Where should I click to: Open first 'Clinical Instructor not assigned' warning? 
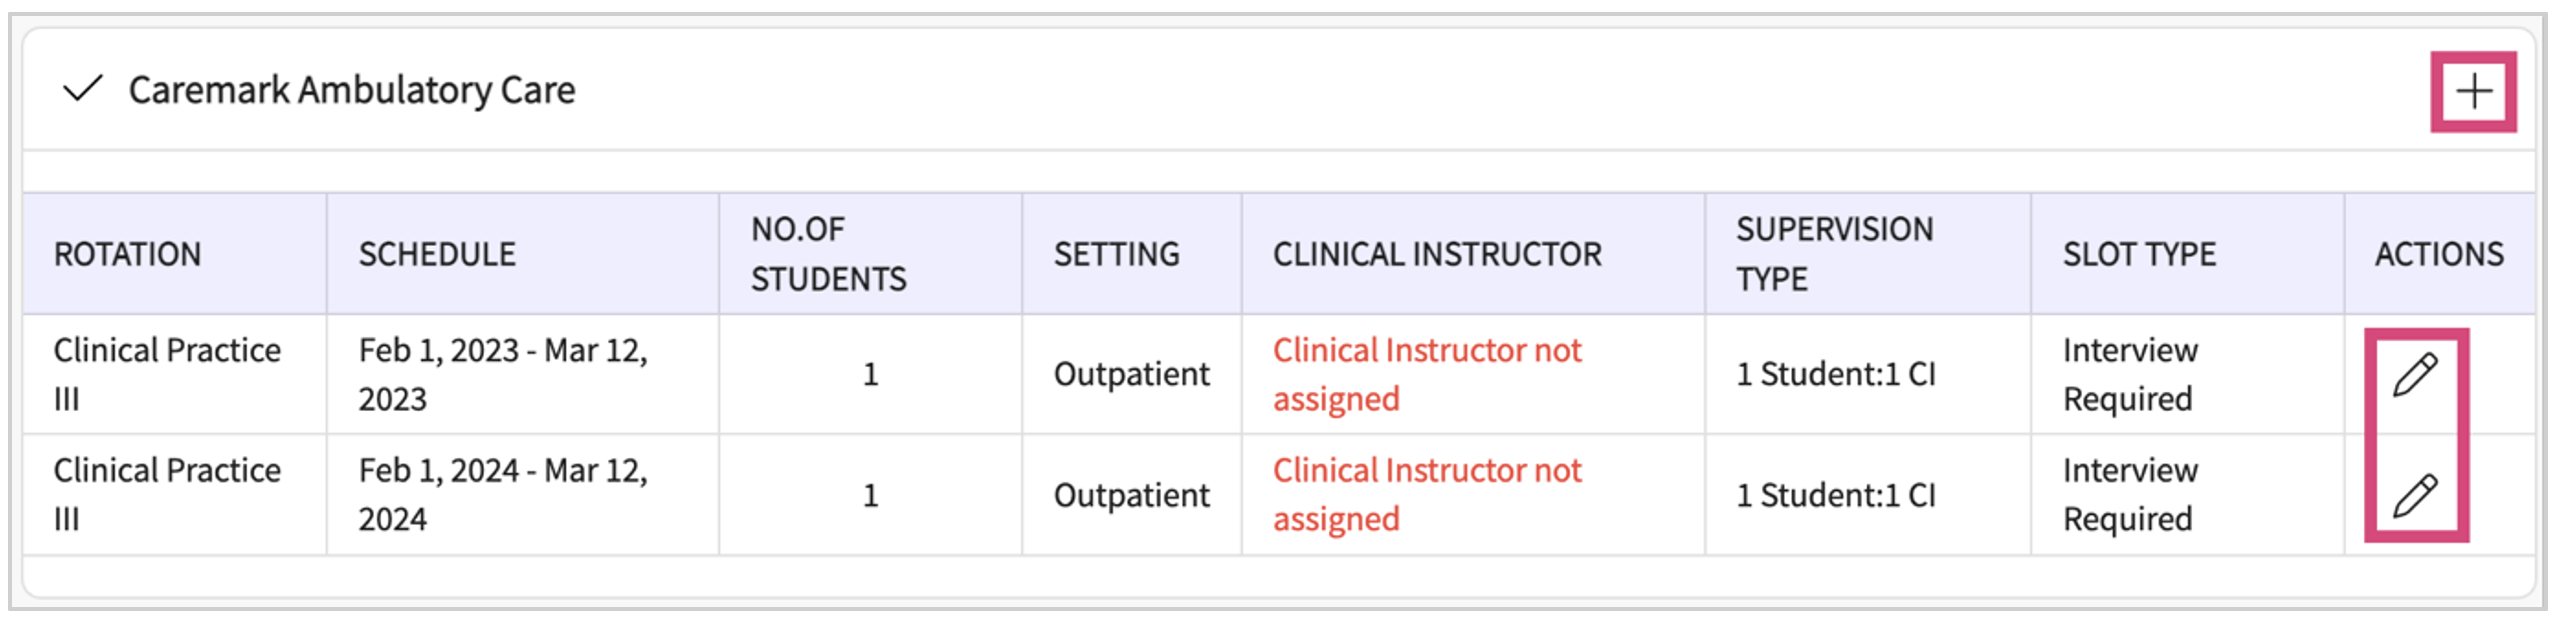coord(1427,375)
